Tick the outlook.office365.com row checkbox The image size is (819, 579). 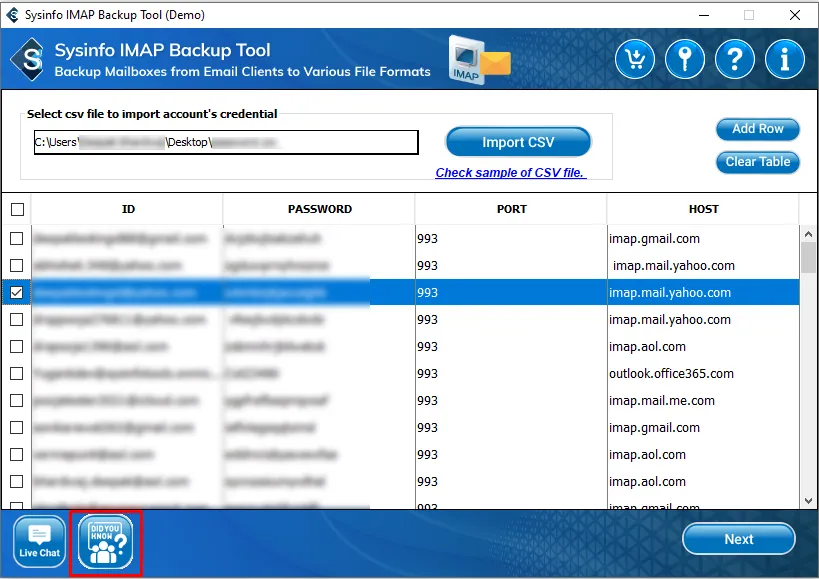tap(17, 374)
